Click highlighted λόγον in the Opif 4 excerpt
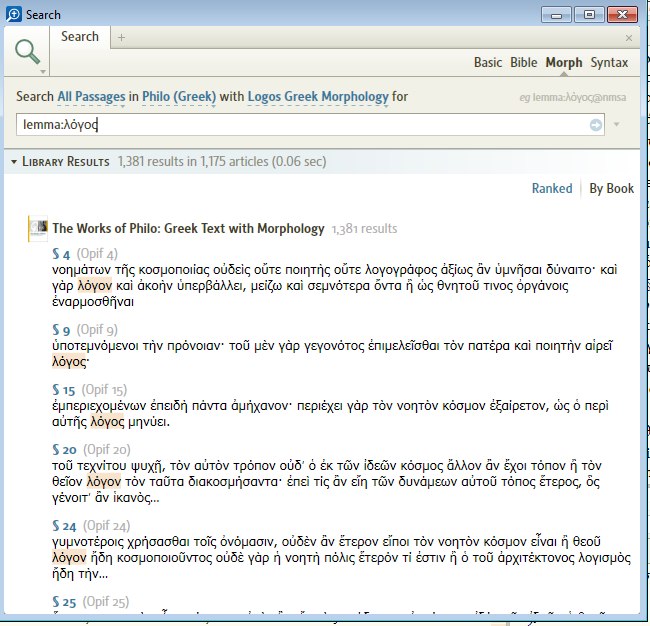 click(x=95, y=286)
